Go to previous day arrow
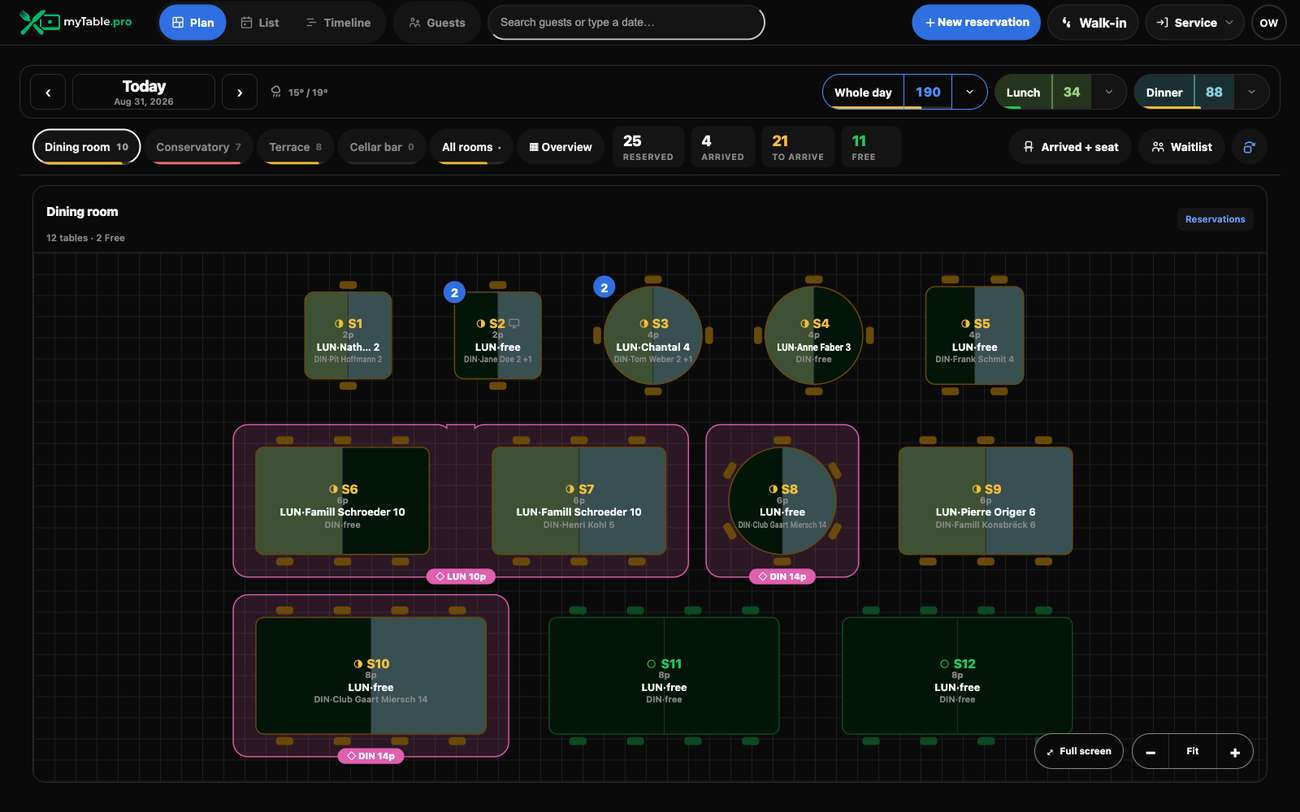Viewport: 1300px width, 812px height. 48,92
